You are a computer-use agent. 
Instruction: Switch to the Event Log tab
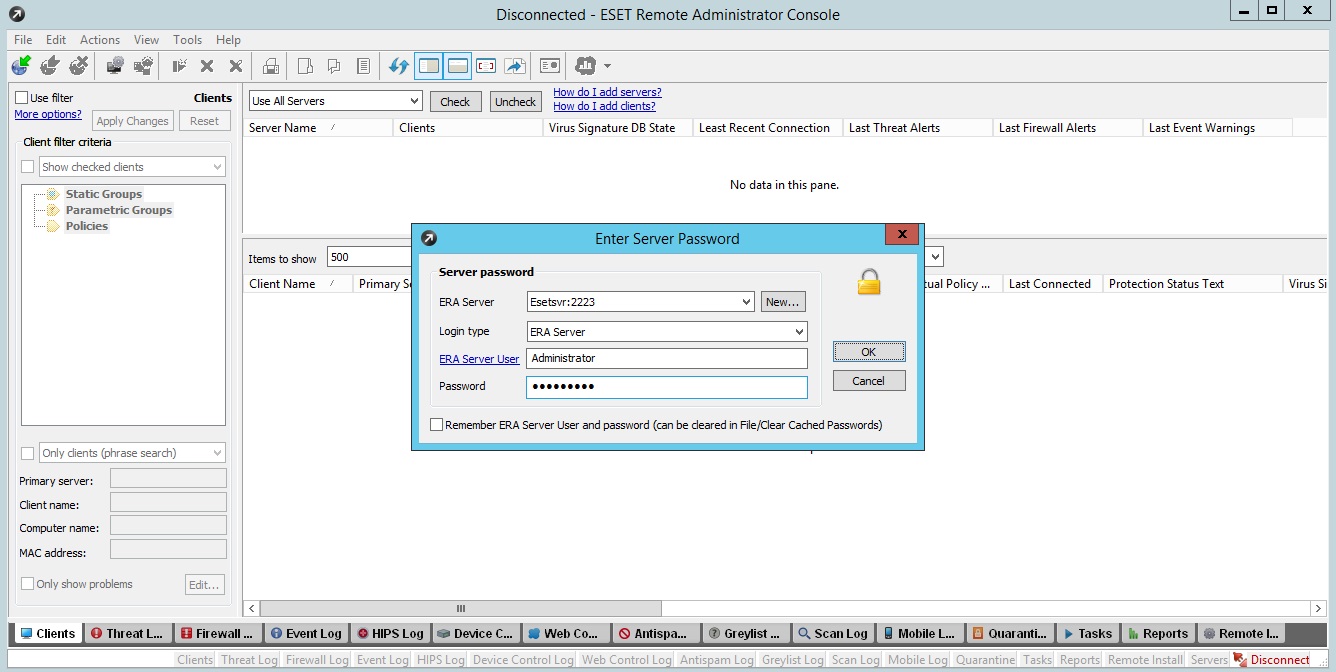coord(306,633)
